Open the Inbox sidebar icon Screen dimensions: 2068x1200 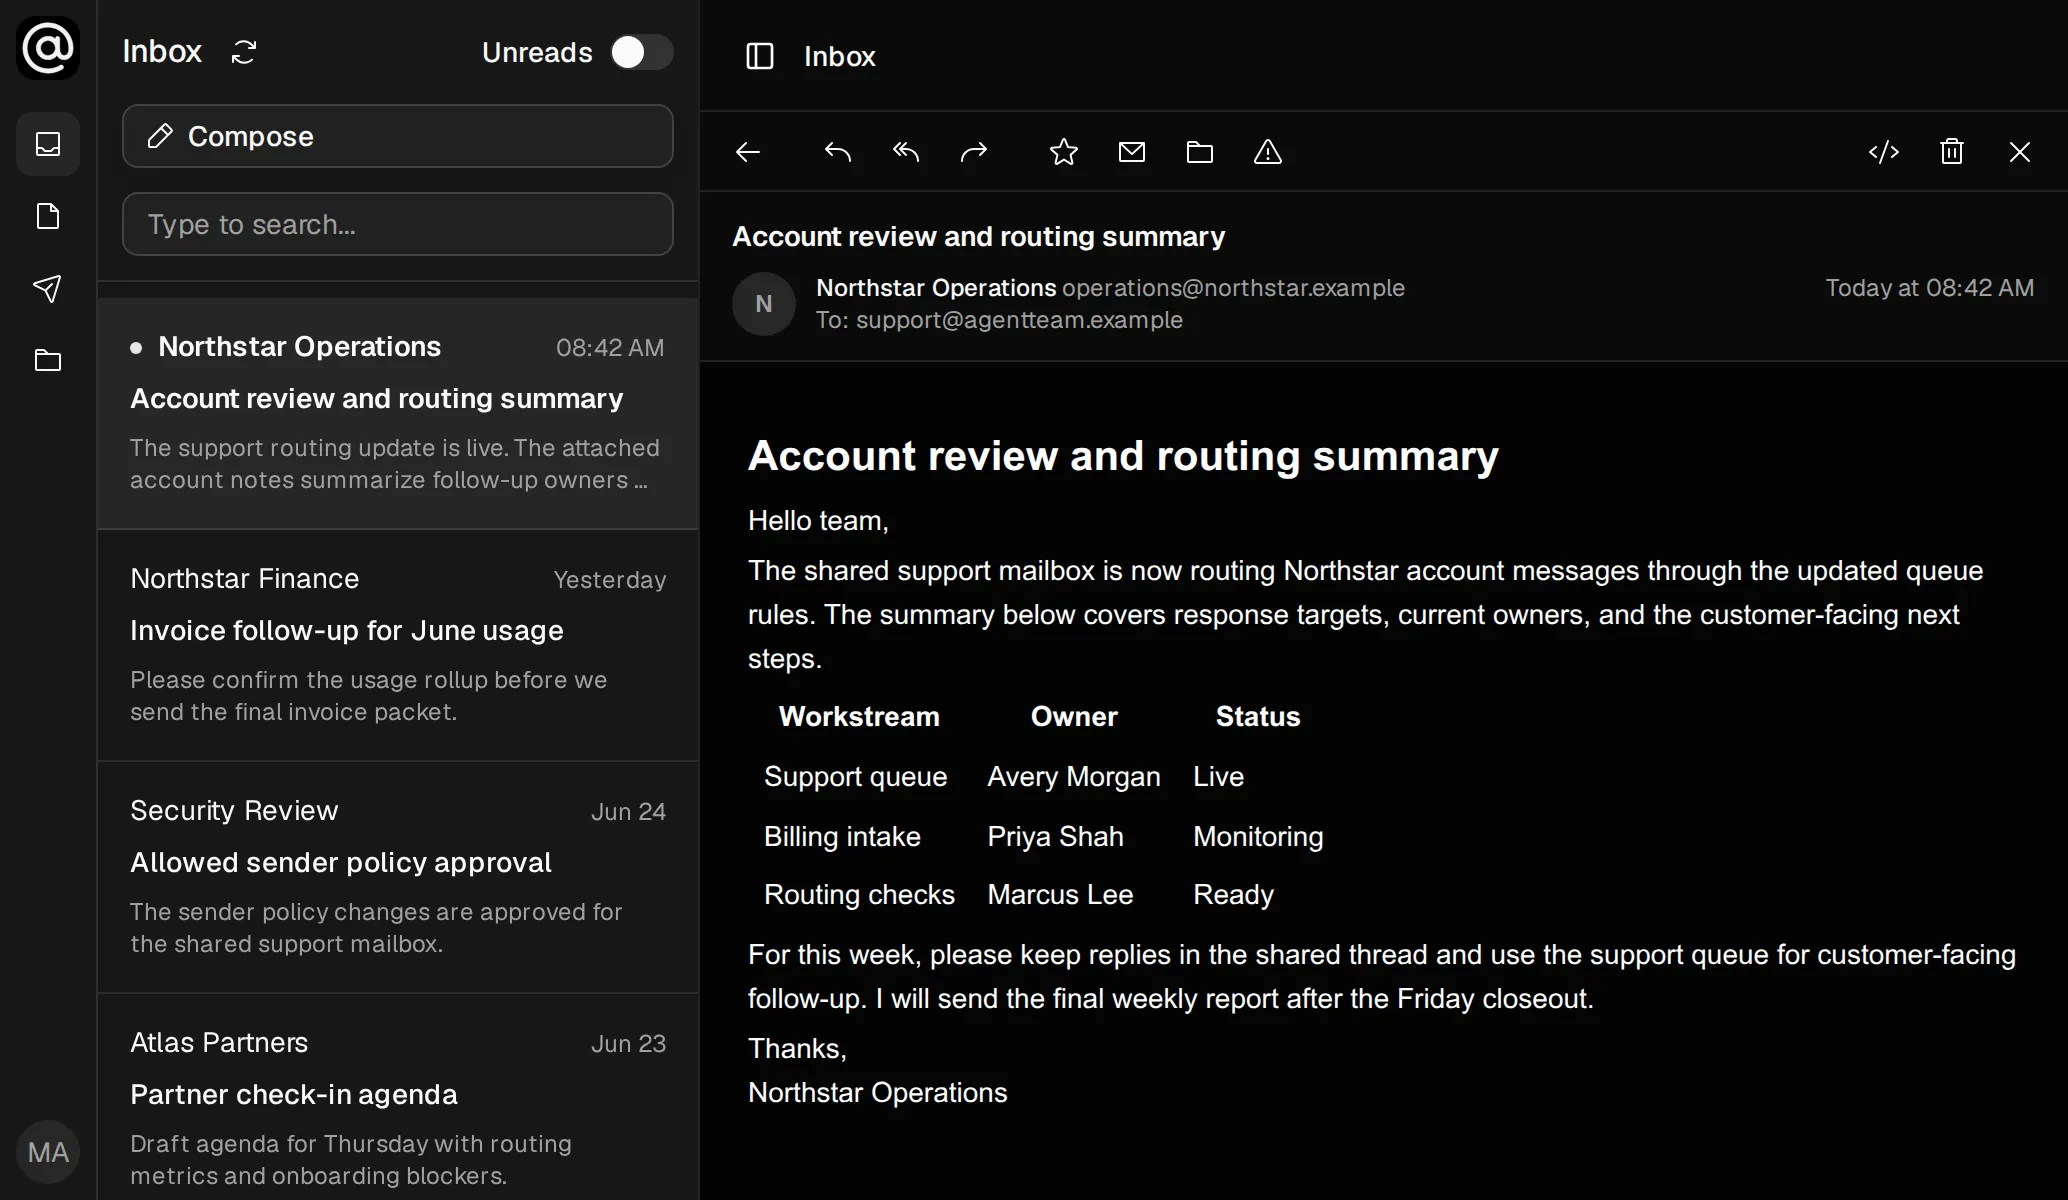click(x=48, y=144)
